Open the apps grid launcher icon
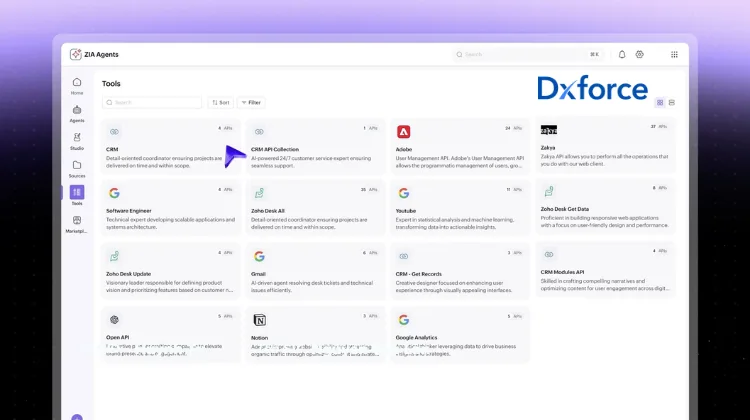This screenshot has width=750, height=420. 674,55
